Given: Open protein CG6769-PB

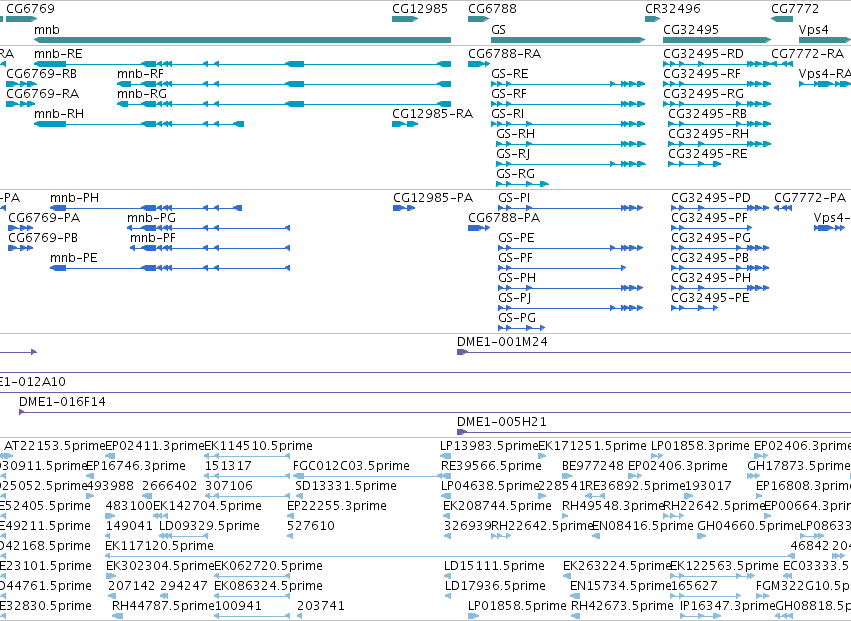Looking at the screenshot, I should (x=20, y=248).
